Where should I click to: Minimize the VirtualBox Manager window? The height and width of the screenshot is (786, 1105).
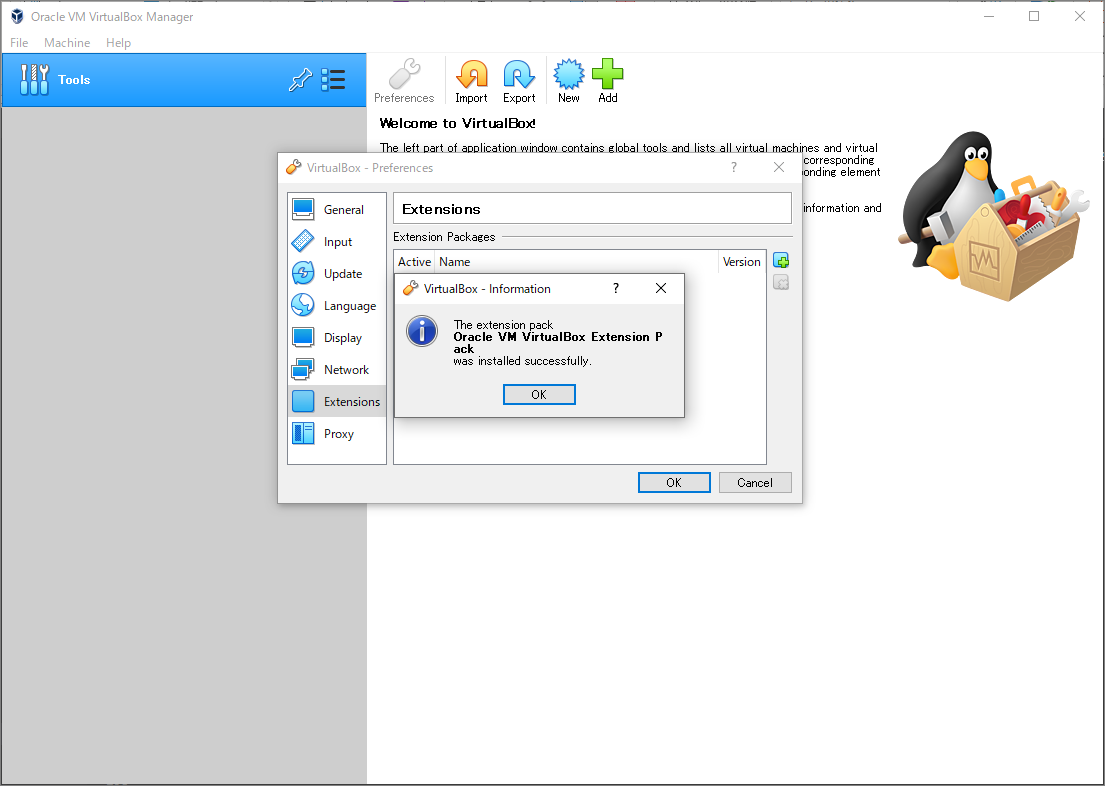point(989,16)
